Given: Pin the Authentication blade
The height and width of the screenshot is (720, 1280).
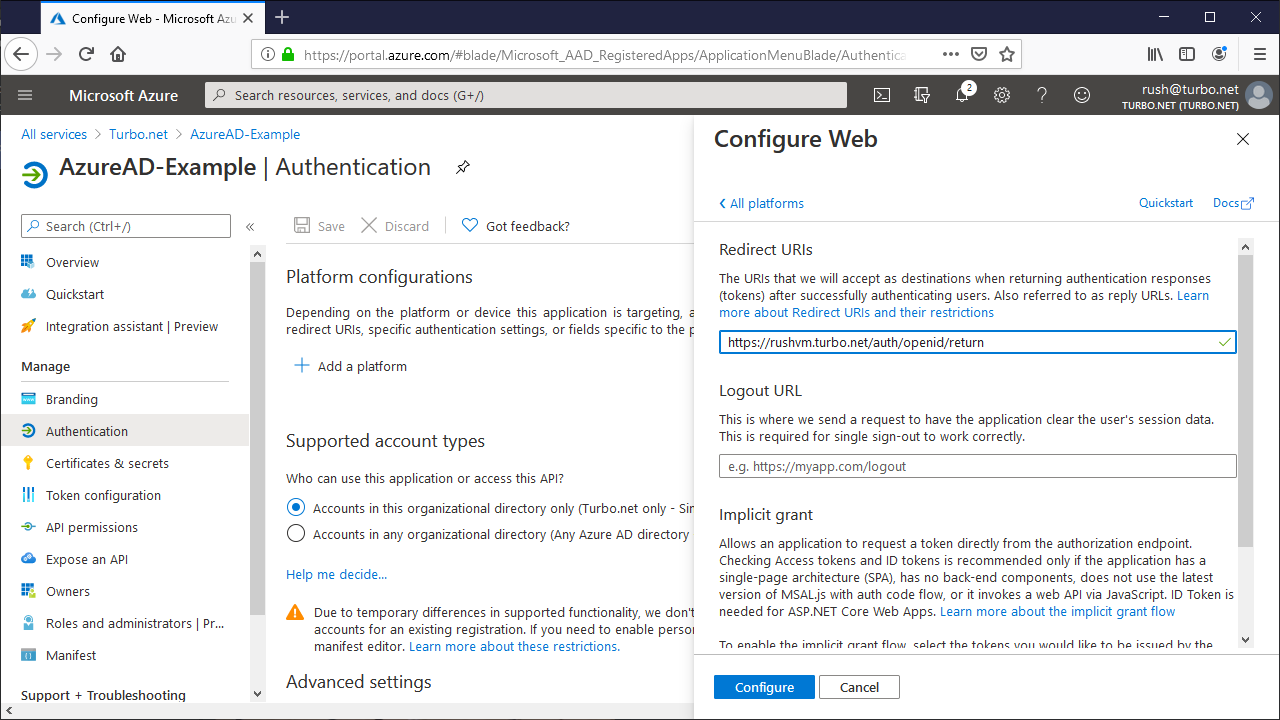Looking at the screenshot, I should coord(462,167).
